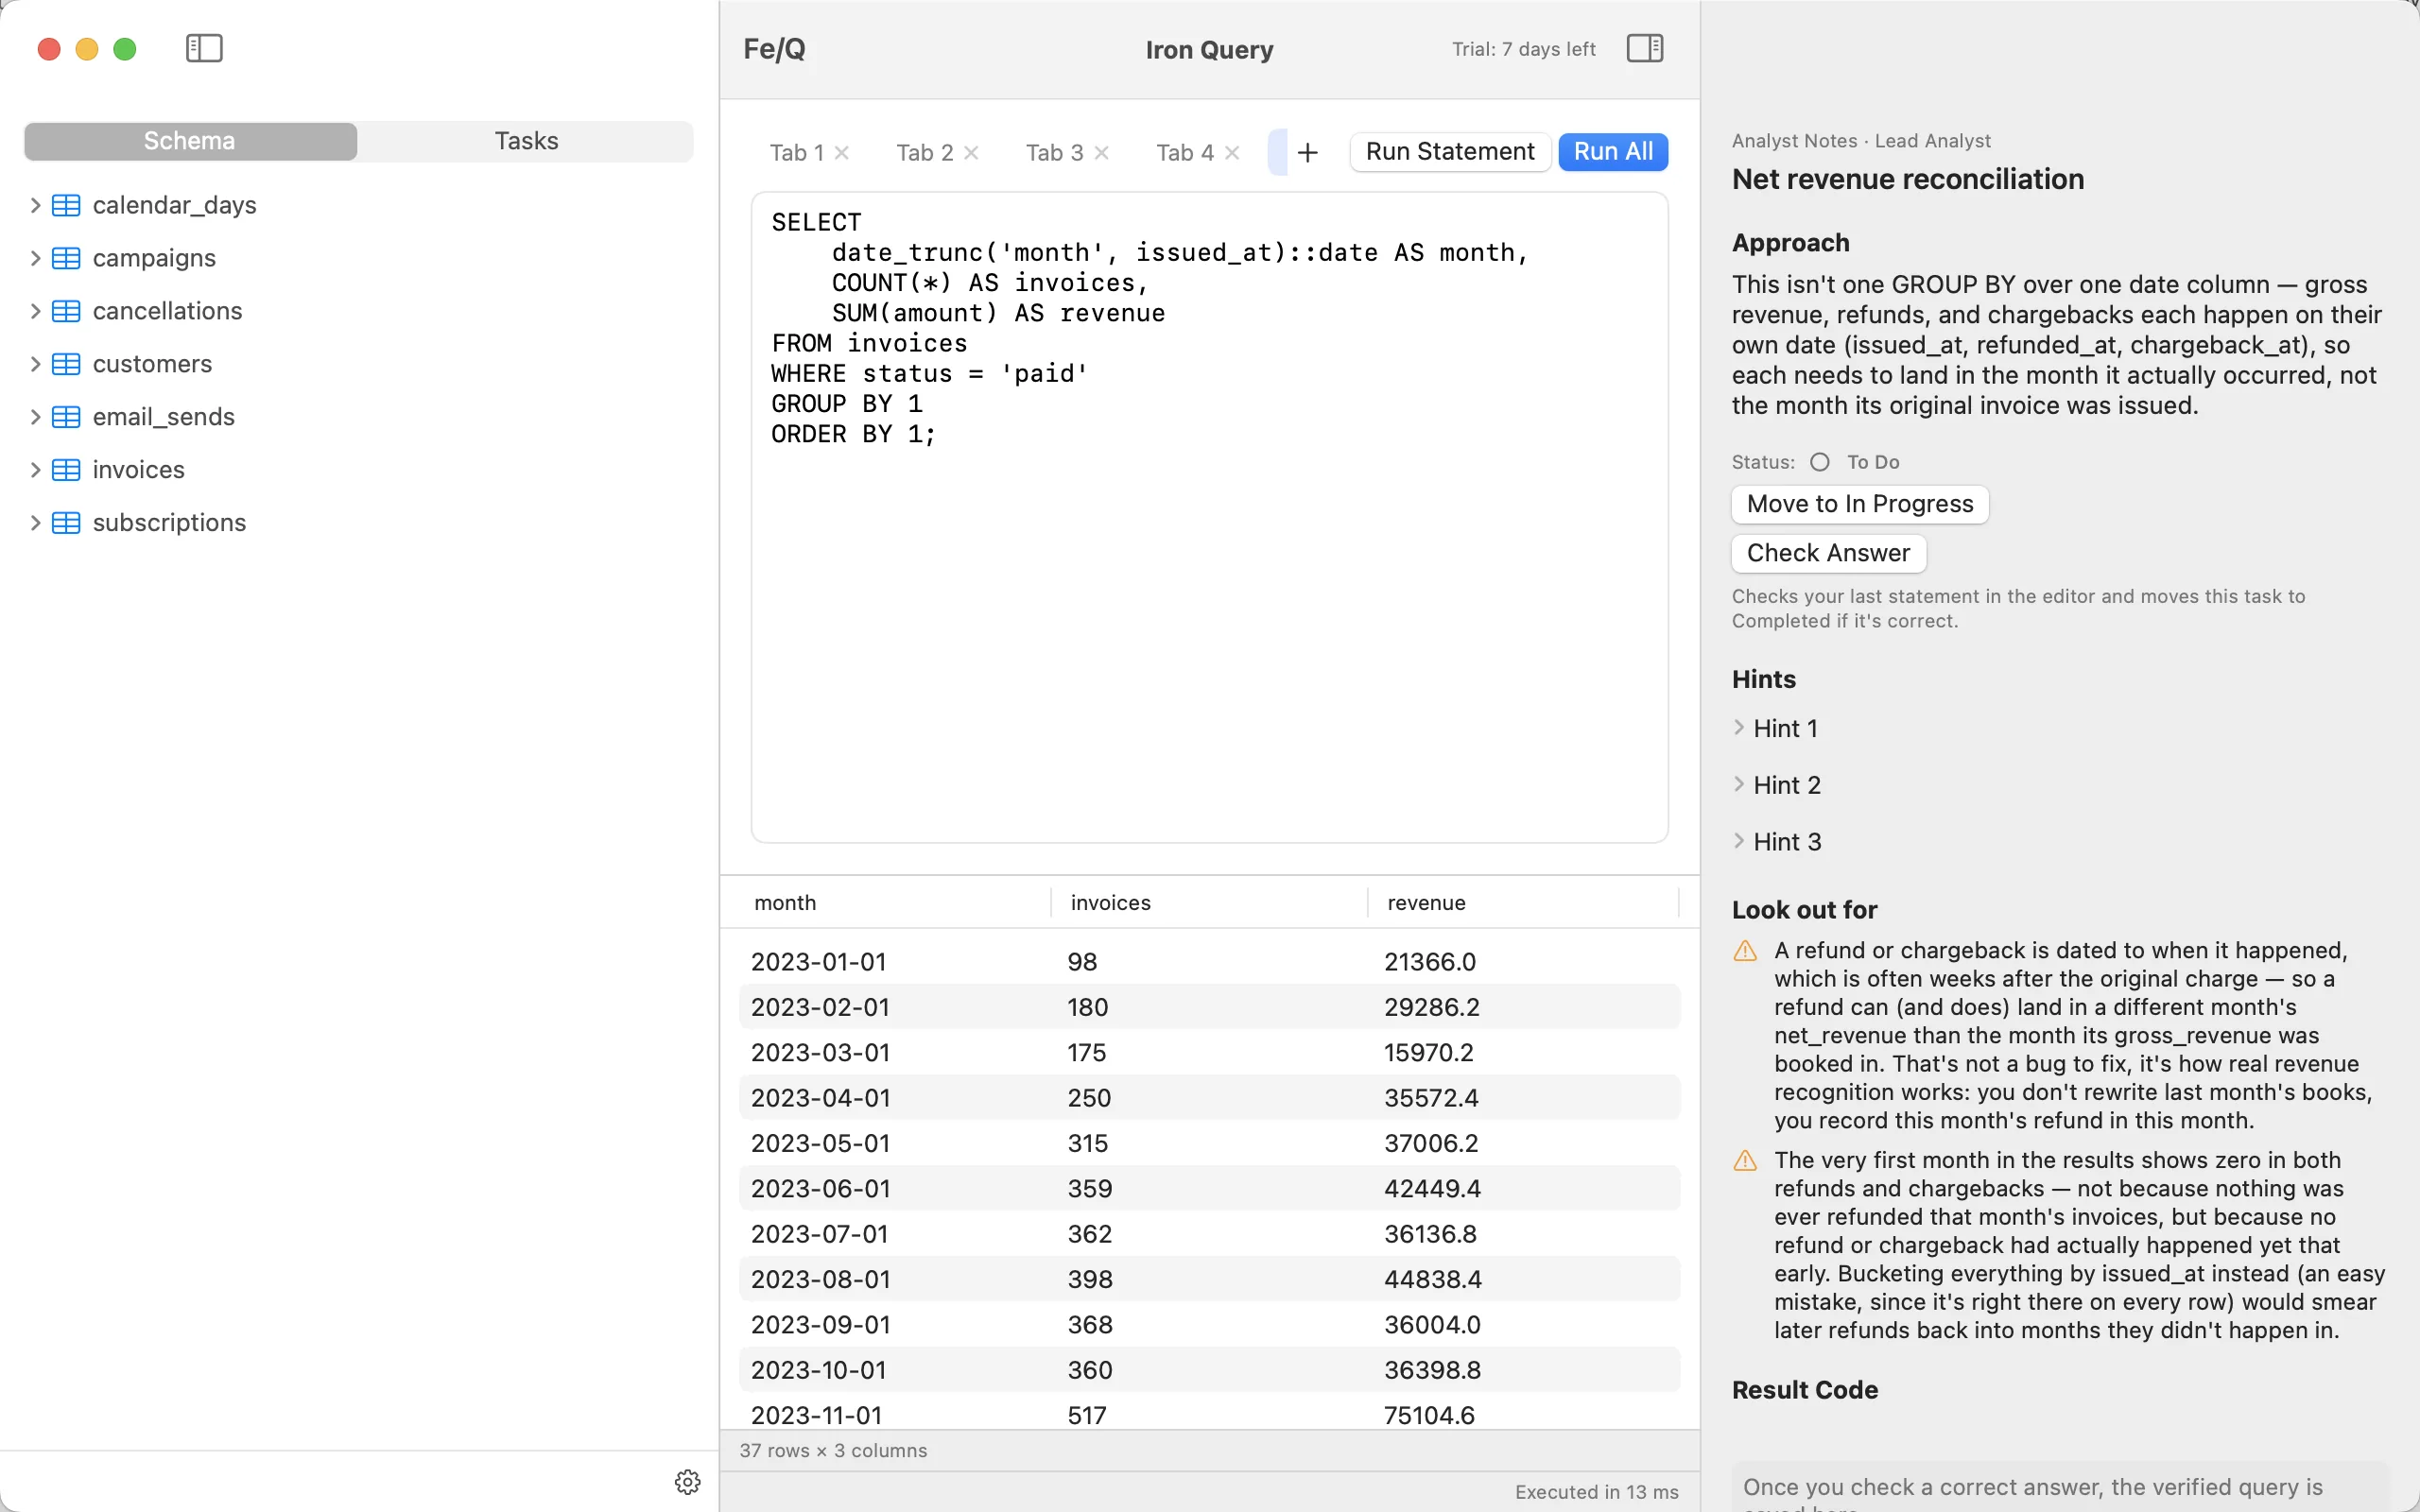Screen dimensions: 2420x1512
Task: Close Tab 4 with its x
Action: (1232, 152)
